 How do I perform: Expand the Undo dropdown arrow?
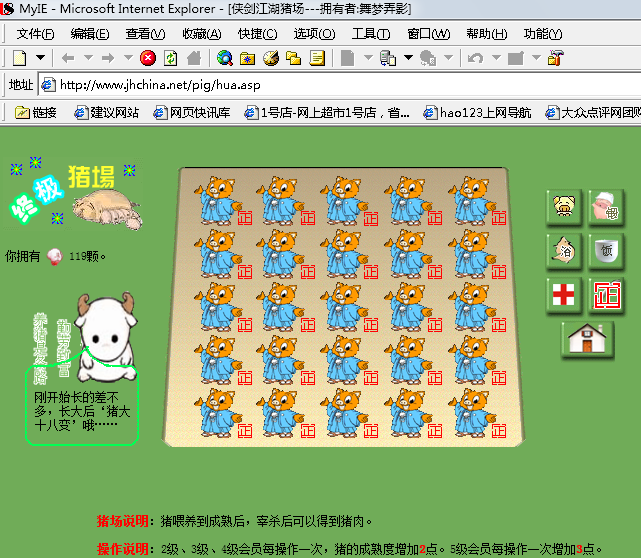(496, 58)
